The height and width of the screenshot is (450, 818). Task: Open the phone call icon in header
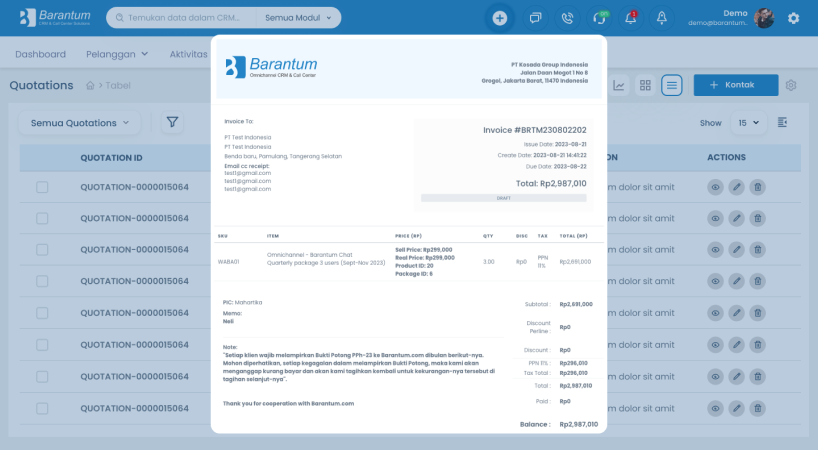point(567,18)
